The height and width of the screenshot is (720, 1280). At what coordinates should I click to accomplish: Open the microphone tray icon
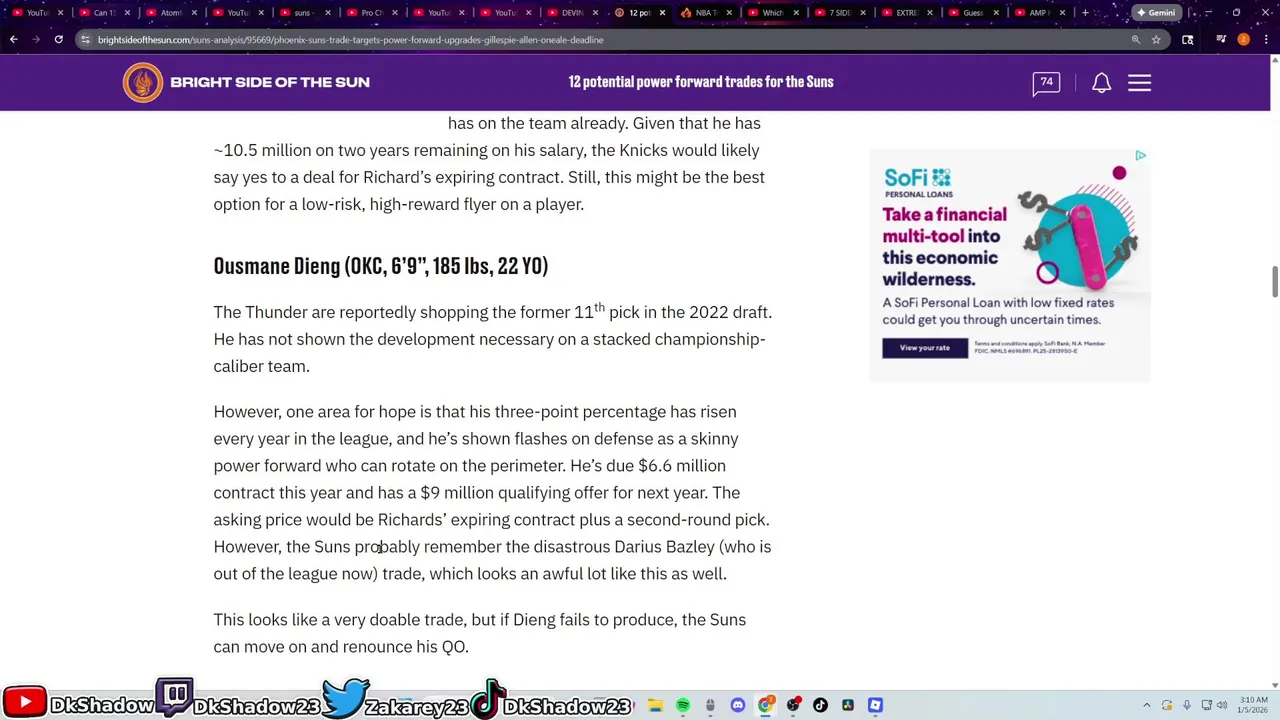coord(1187,705)
